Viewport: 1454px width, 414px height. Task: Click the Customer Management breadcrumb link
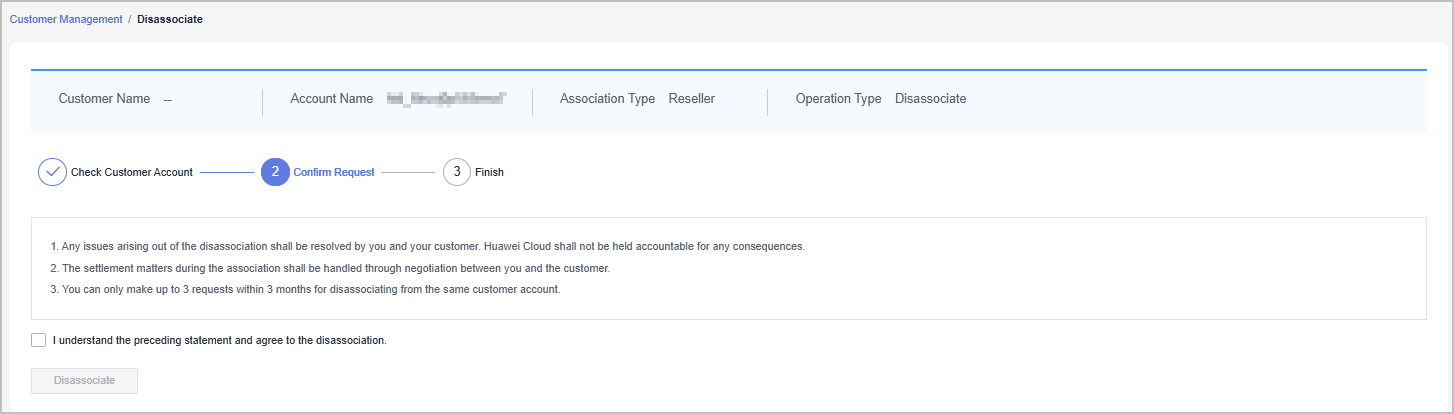tap(66, 19)
